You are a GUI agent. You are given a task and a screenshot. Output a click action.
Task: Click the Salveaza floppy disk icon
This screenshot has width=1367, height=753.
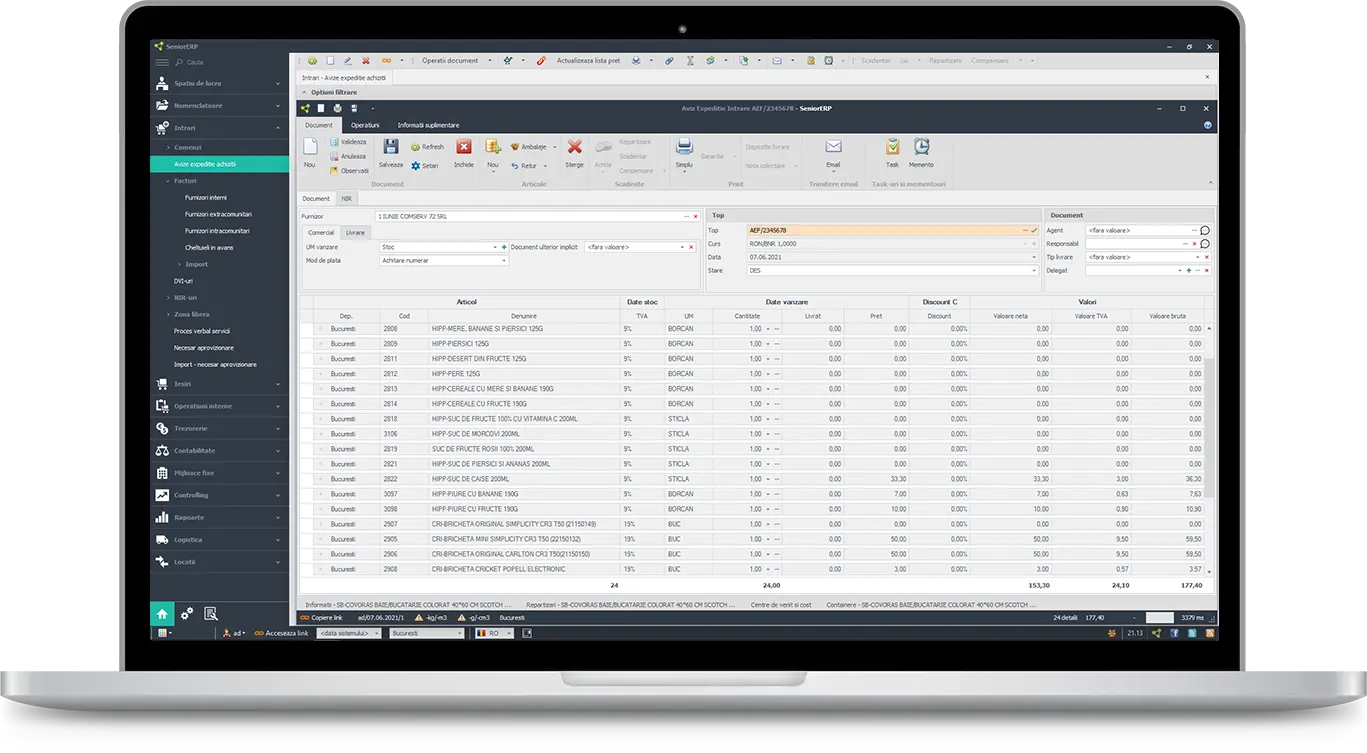click(391, 147)
